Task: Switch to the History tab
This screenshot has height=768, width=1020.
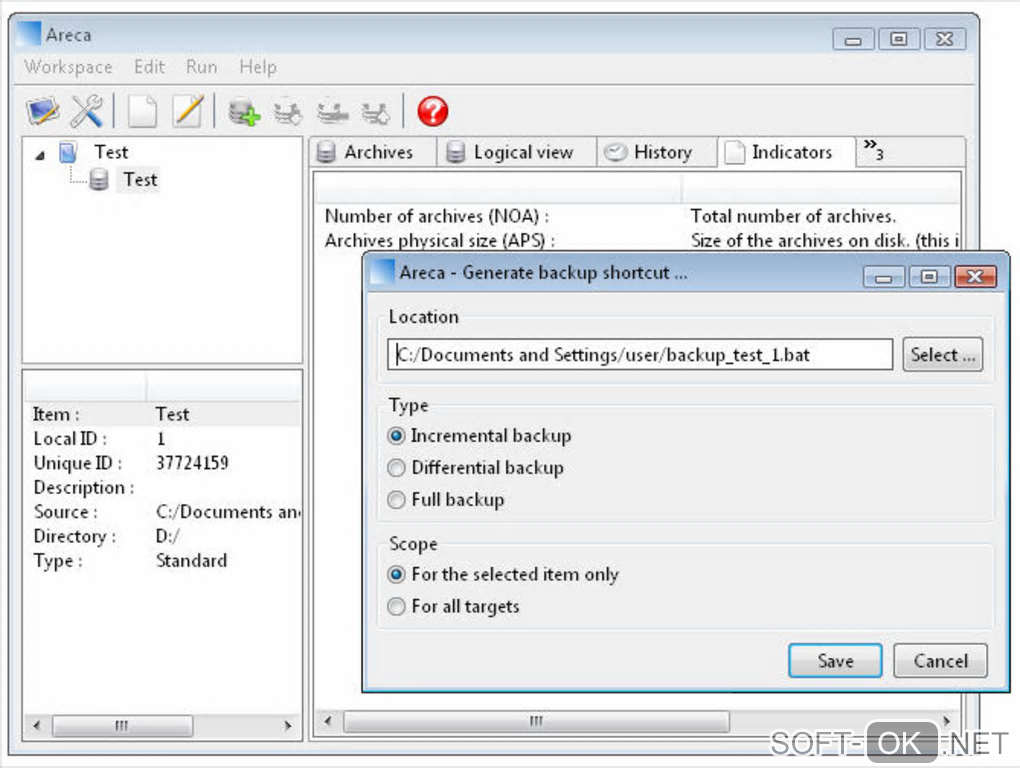Action: coord(657,152)
